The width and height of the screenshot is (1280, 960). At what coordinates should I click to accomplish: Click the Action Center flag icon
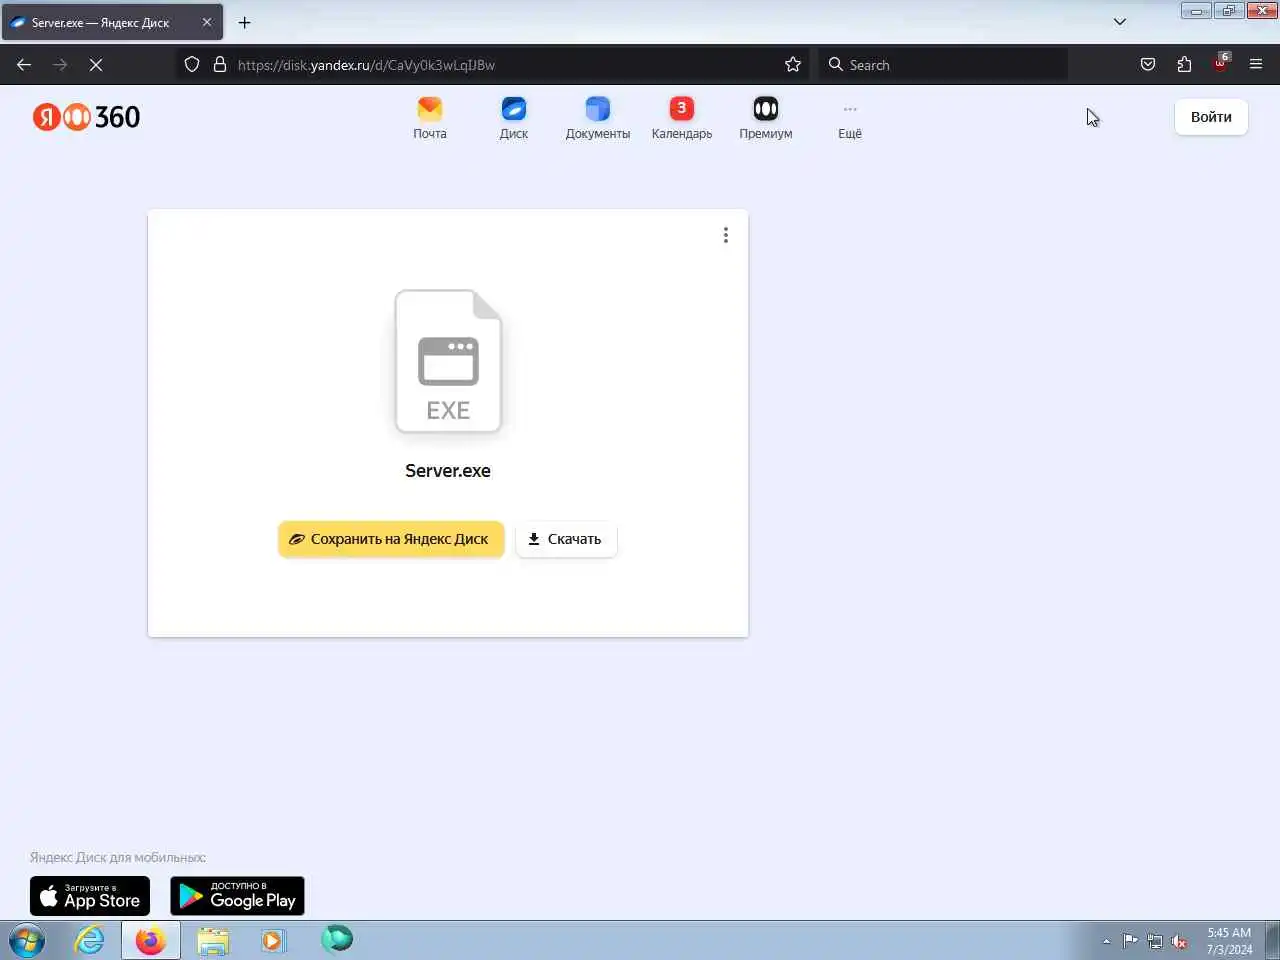1130,941
